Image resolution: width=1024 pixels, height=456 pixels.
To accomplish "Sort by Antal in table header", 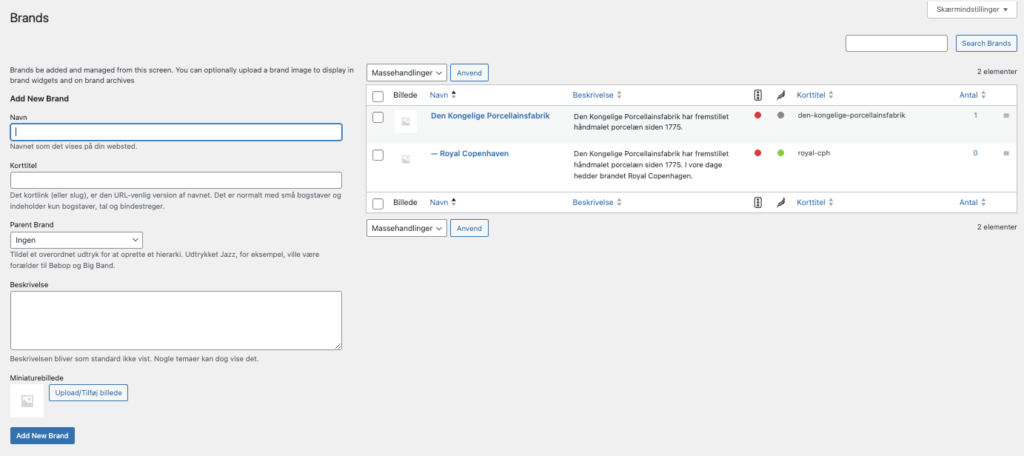I will pos(972,95).
